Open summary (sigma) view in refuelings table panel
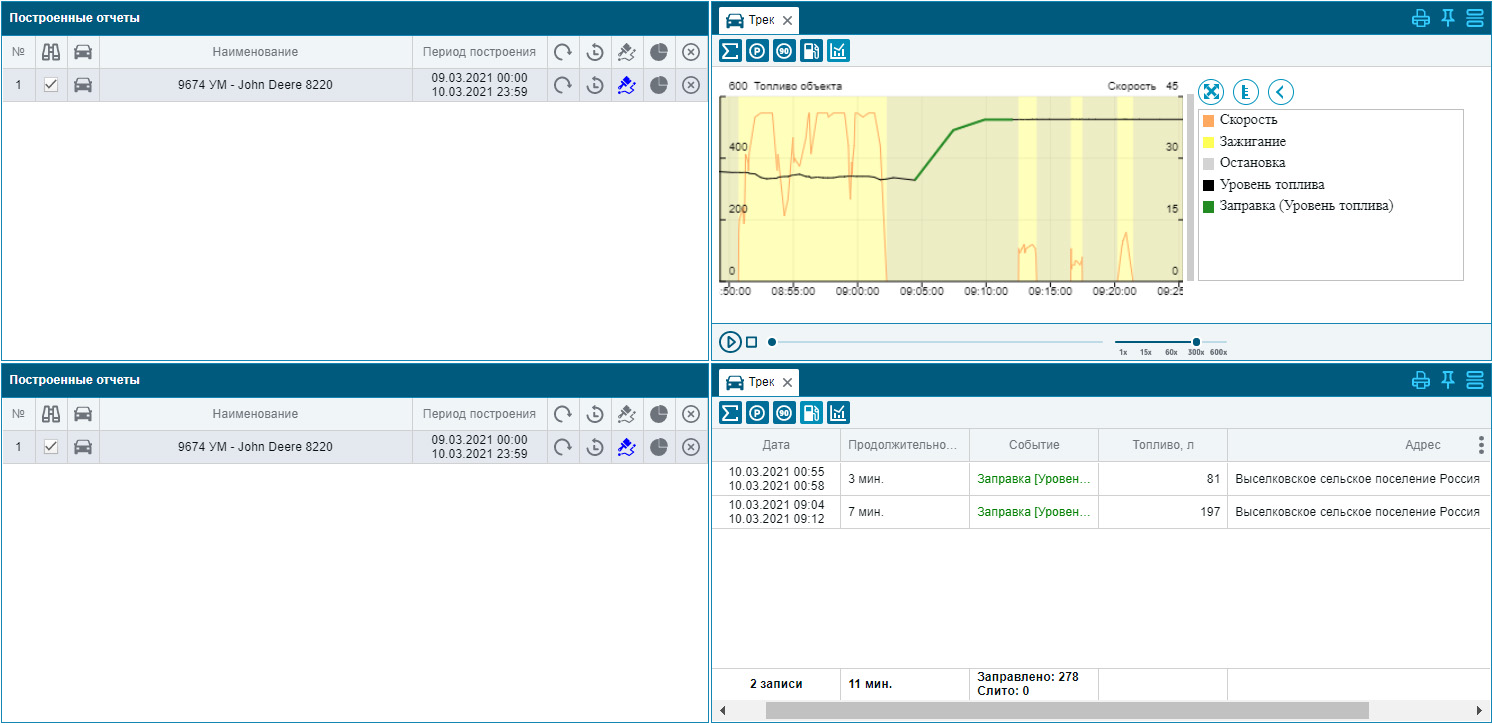 tap(730, 412)
